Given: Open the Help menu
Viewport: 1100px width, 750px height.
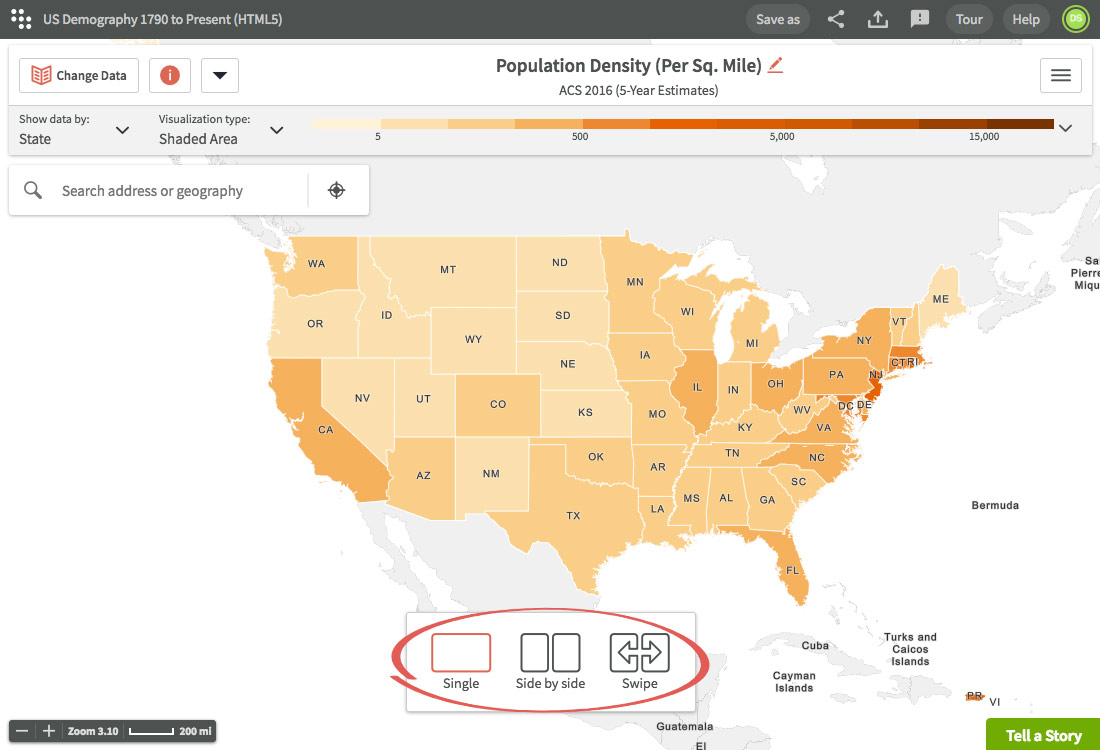Looking at the screenshot, I should [x=1026, y=19].
